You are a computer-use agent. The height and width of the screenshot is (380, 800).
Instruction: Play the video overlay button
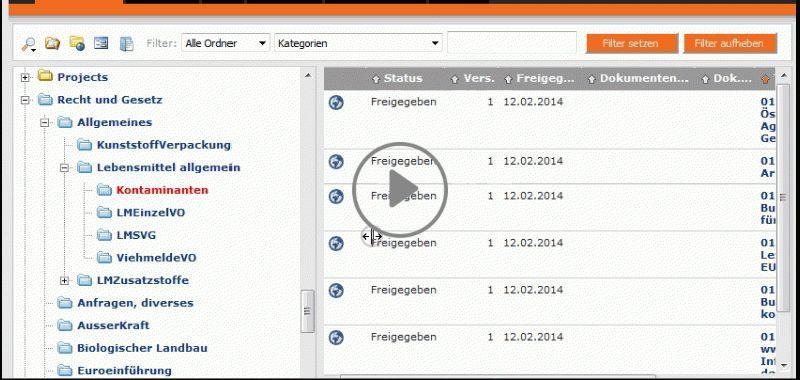[399, 190]
